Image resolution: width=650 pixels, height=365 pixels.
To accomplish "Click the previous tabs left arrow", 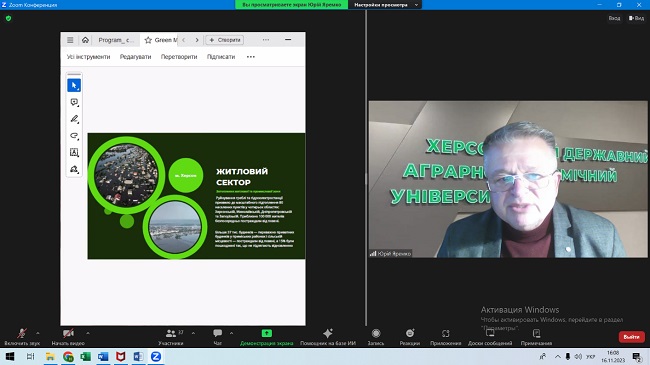I will (184, 40).
